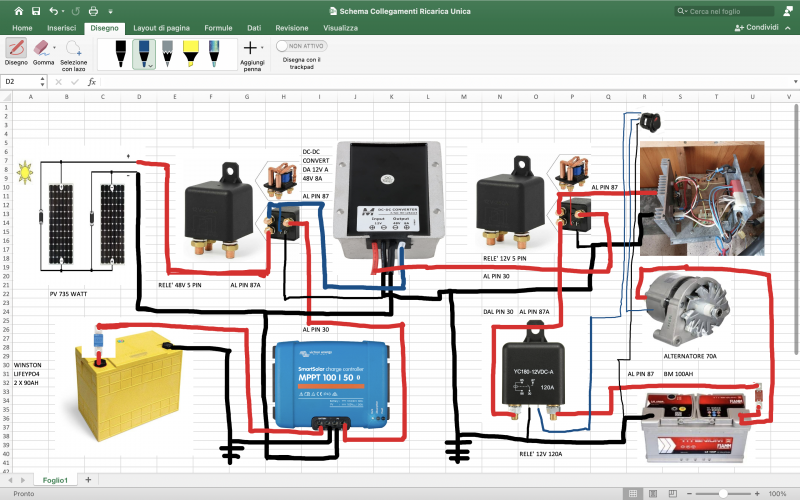Expand the Aggiungi penna dropdown

point(262,47)
